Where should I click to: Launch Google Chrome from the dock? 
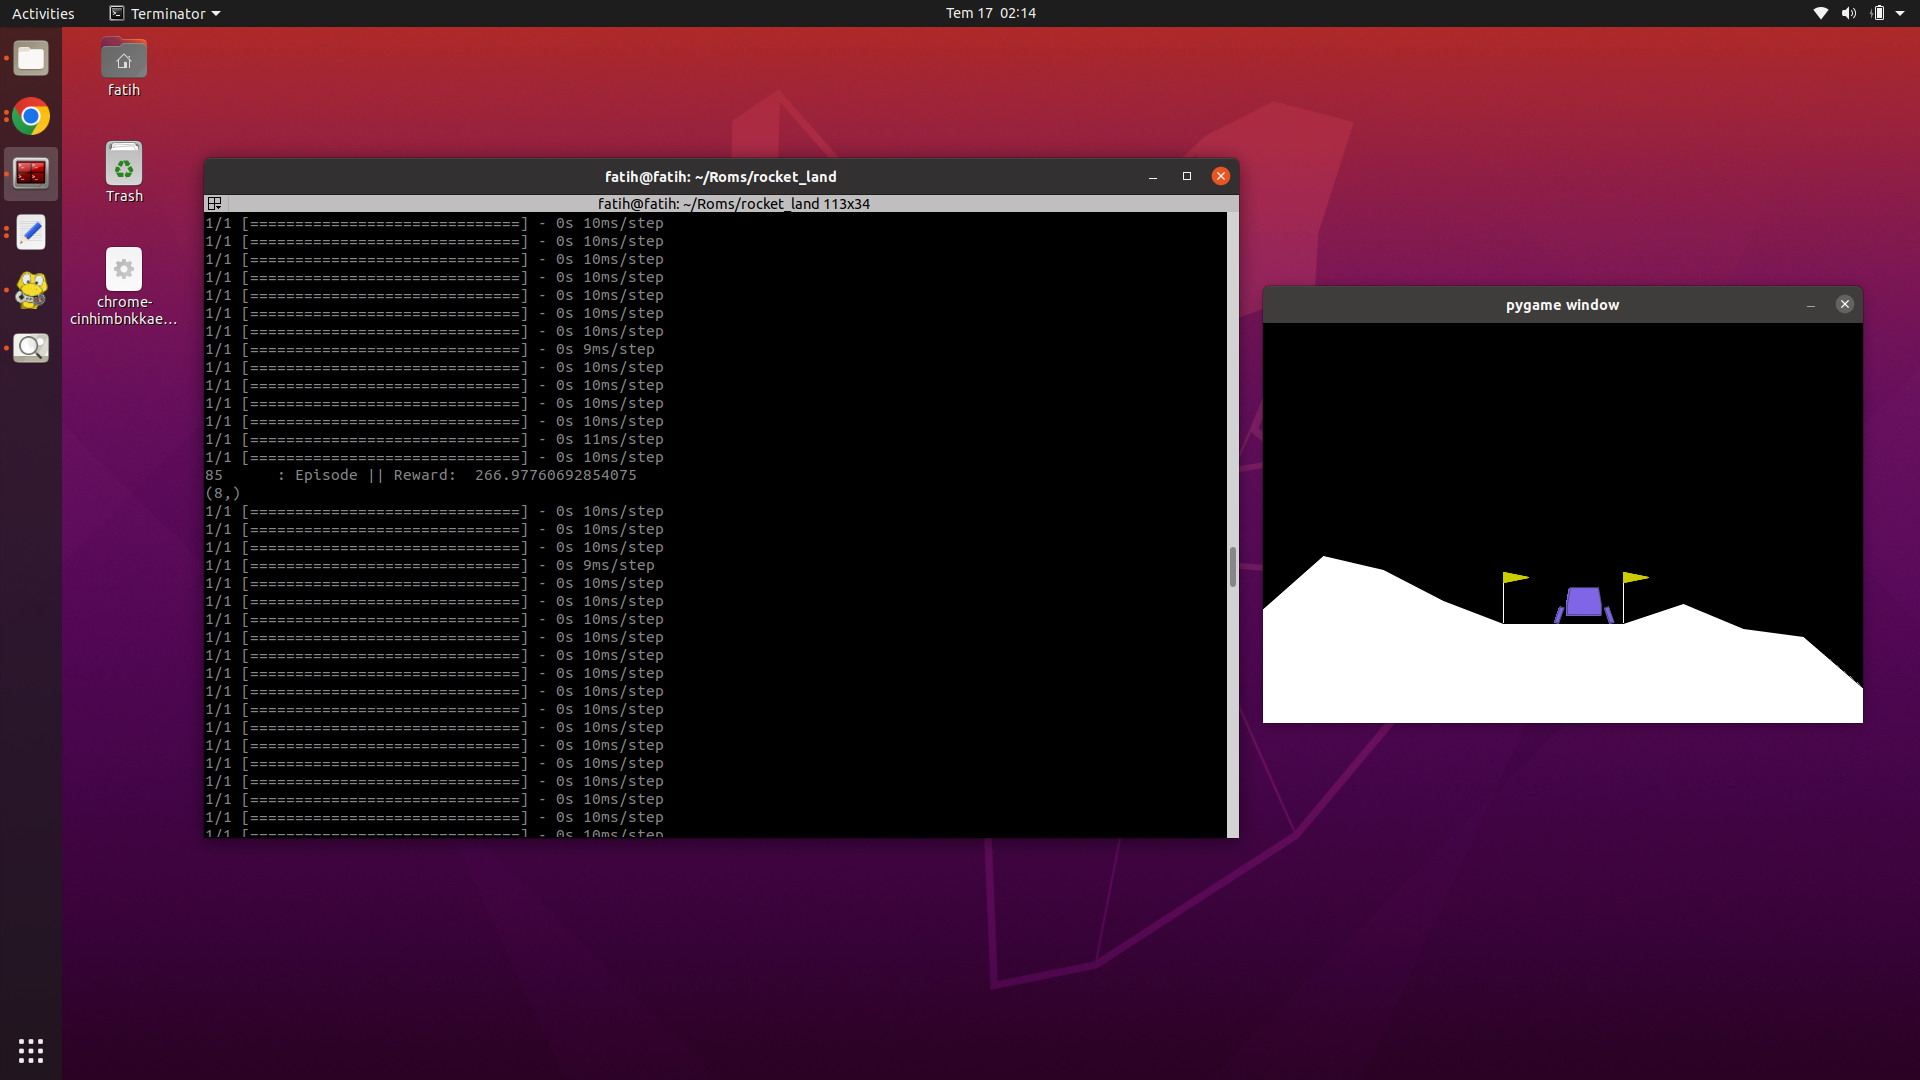31,117
